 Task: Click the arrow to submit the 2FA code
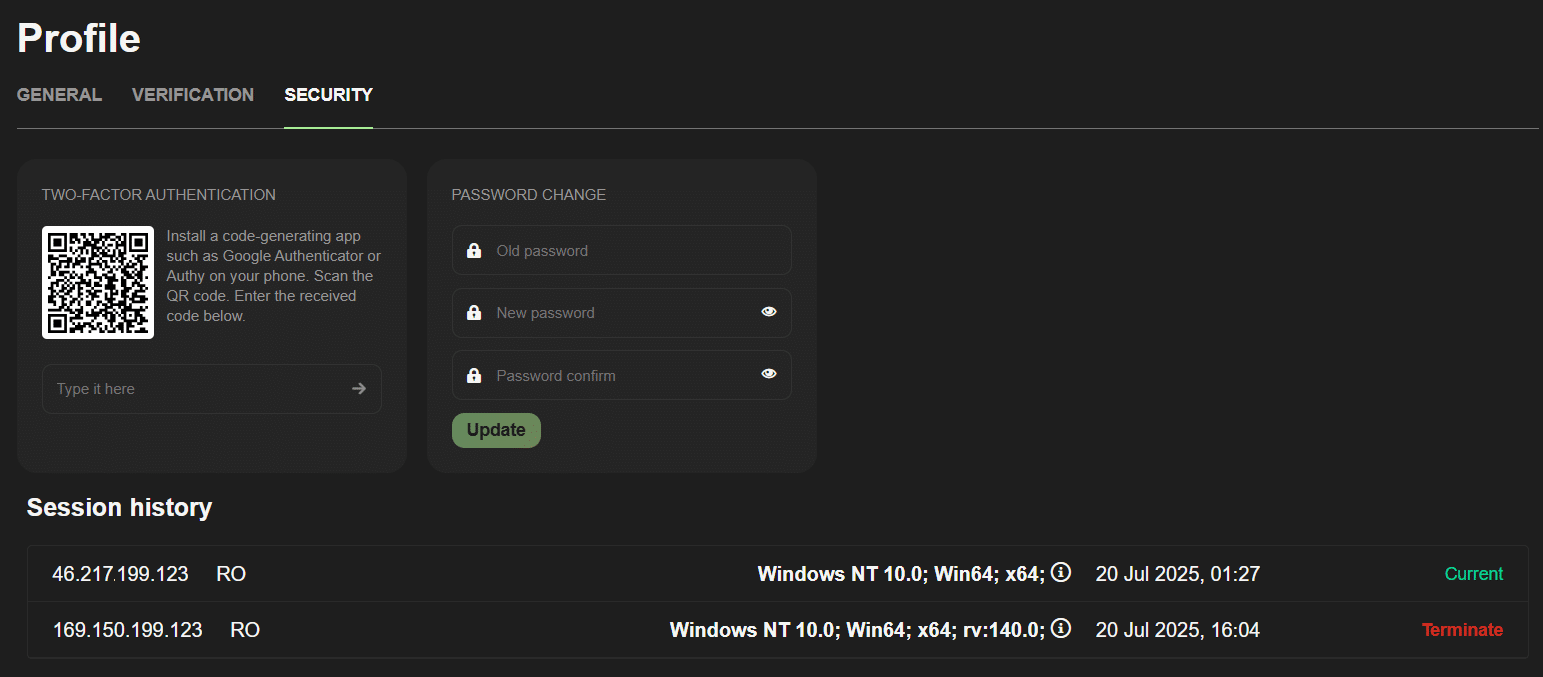358,388
